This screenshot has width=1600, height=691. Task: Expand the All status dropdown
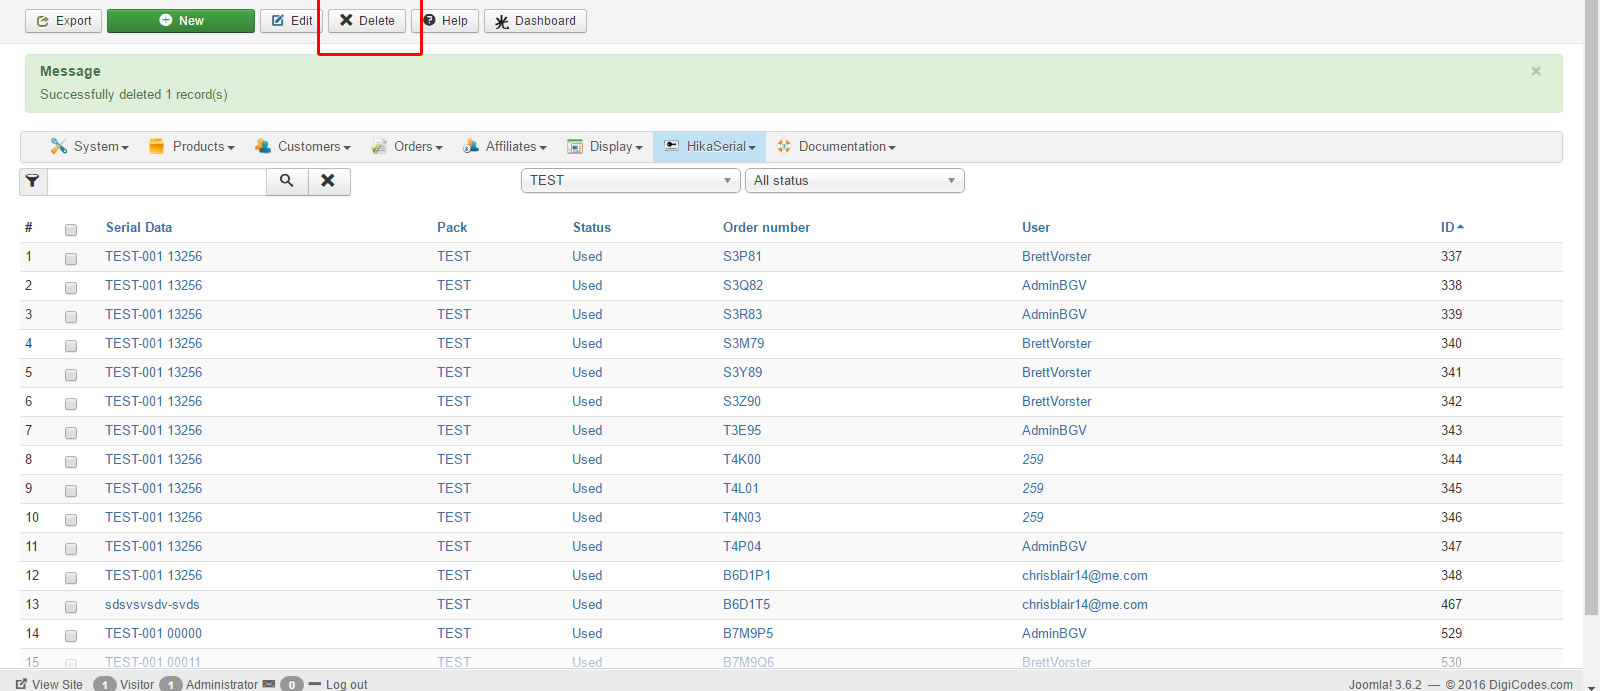click(854, 181)
